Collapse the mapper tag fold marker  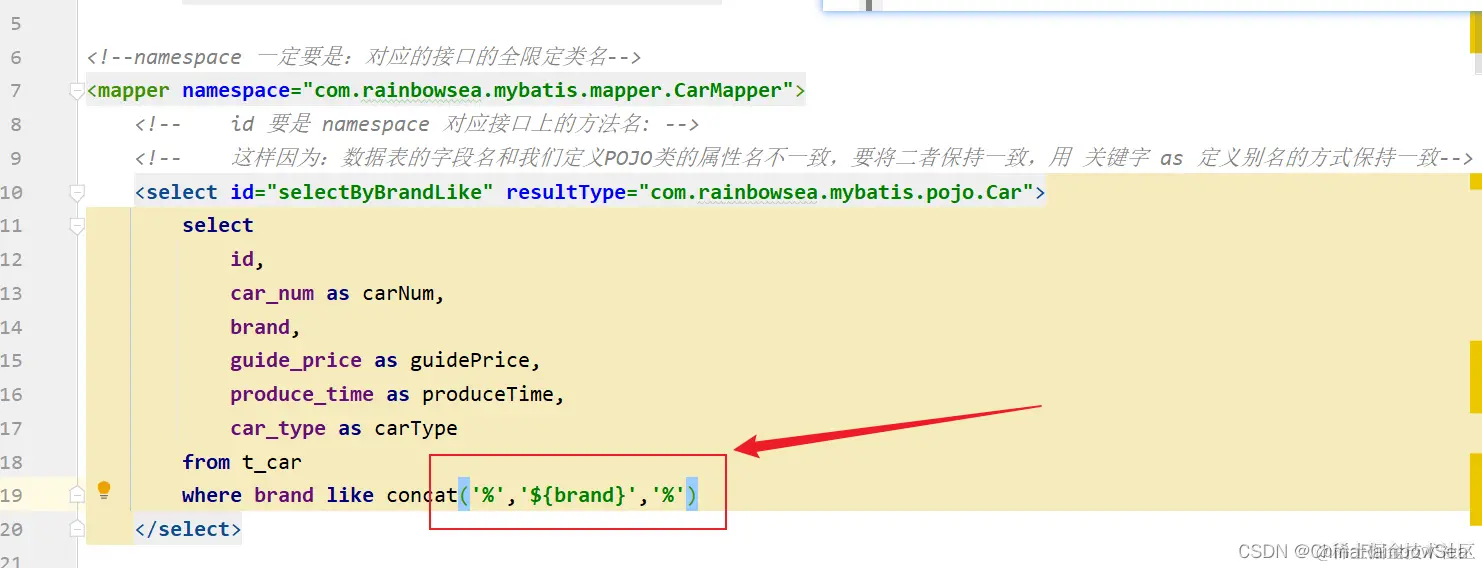coord(77,91)
